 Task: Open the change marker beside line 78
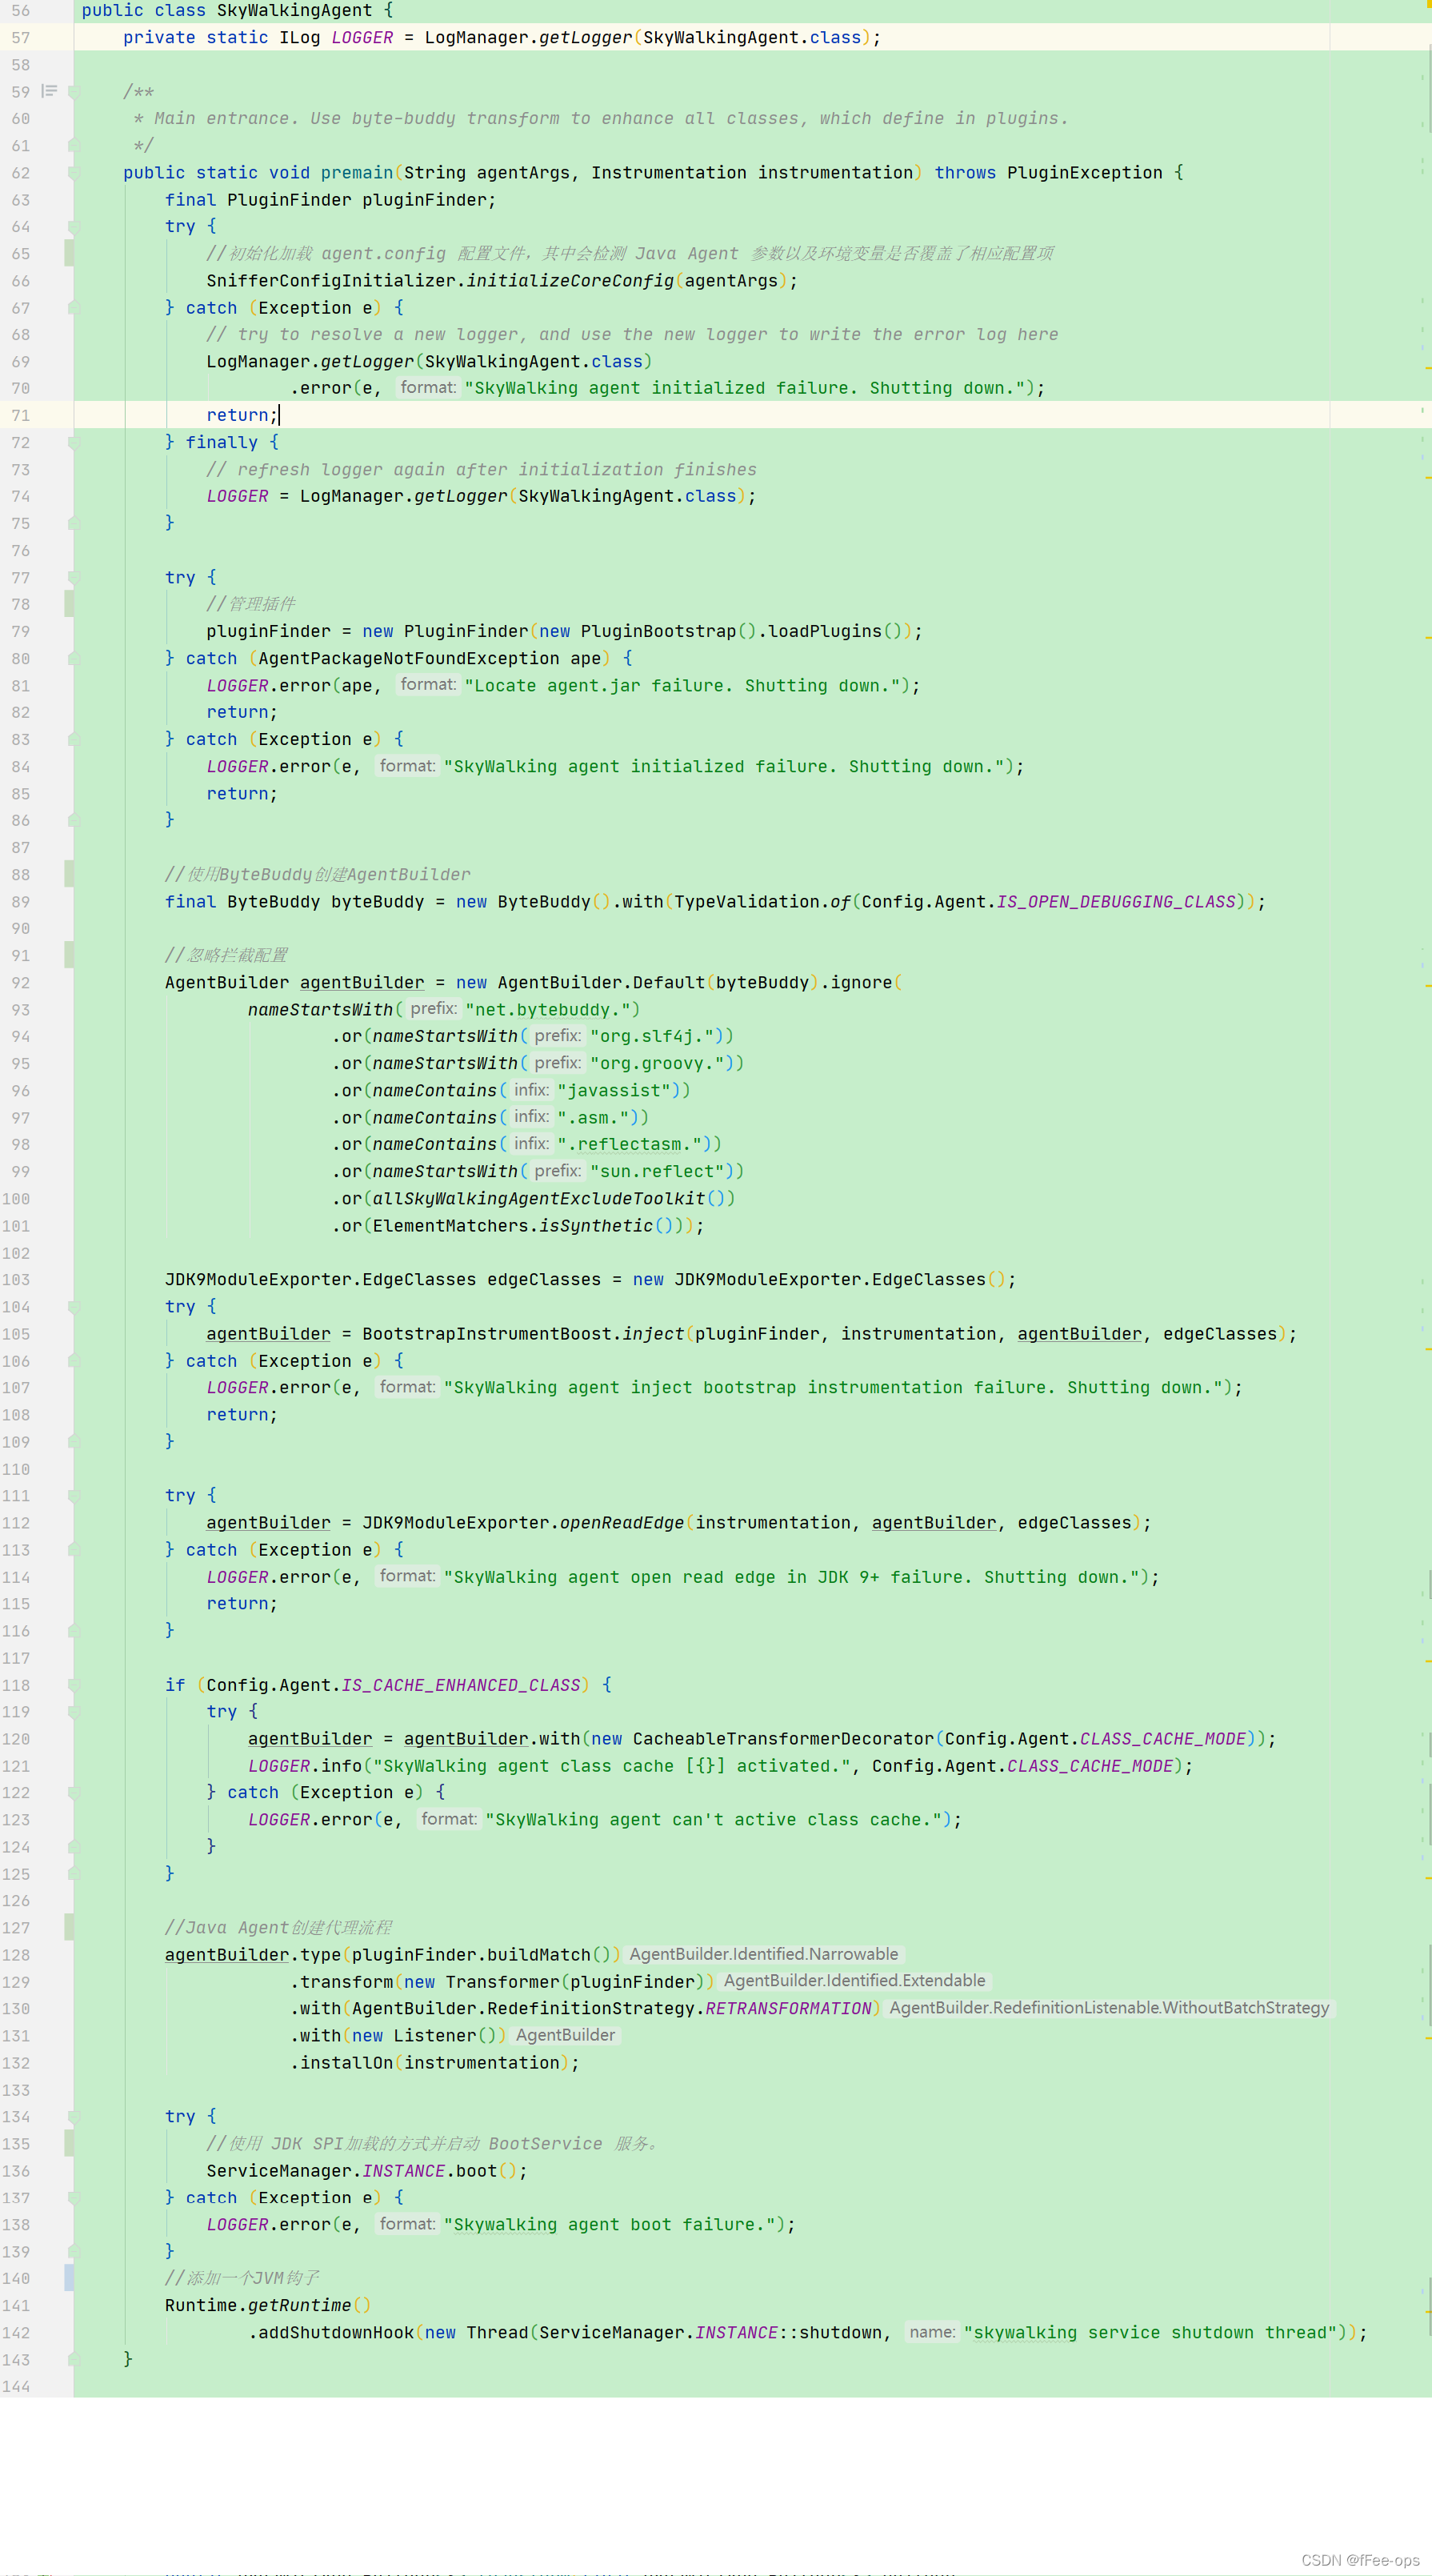pyautogui.click(x=68, y=603)
